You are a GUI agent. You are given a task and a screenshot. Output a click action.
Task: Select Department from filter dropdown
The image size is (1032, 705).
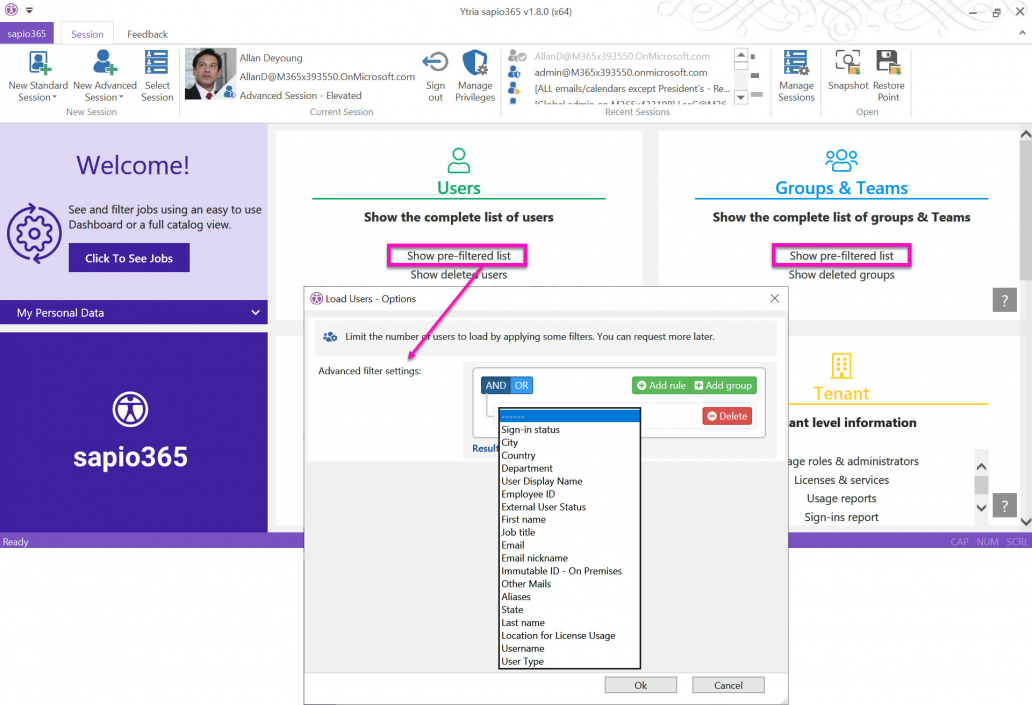tap(569, 468)
